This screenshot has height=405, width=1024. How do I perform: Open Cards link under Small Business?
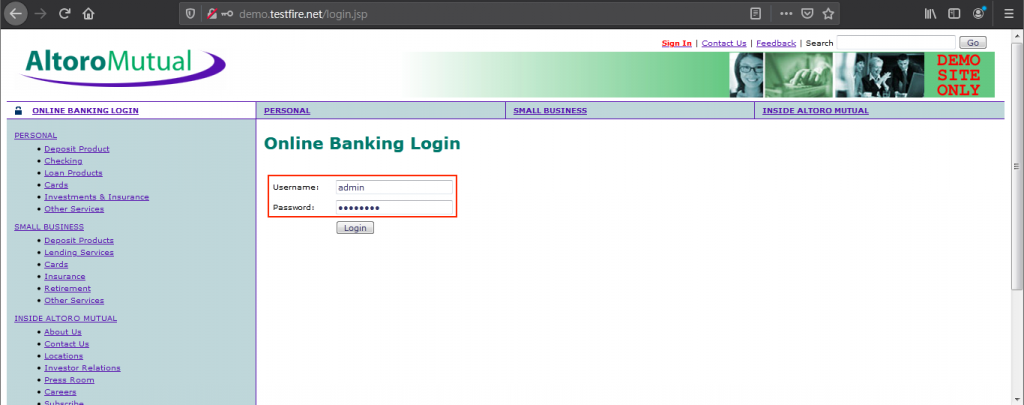point(56,265)
